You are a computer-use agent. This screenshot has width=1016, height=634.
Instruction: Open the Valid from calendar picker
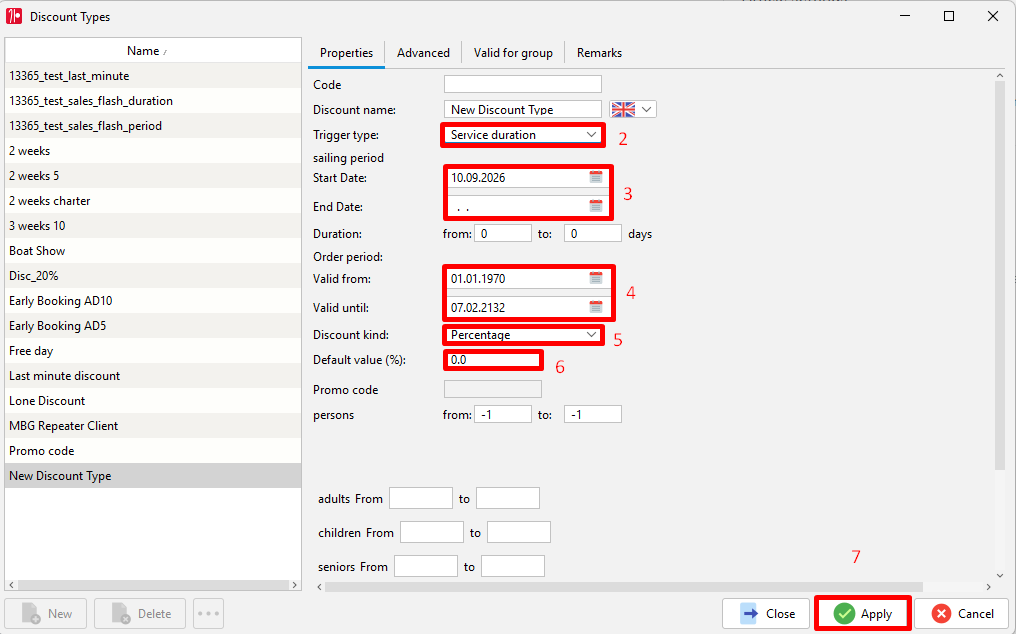point(595,278)
